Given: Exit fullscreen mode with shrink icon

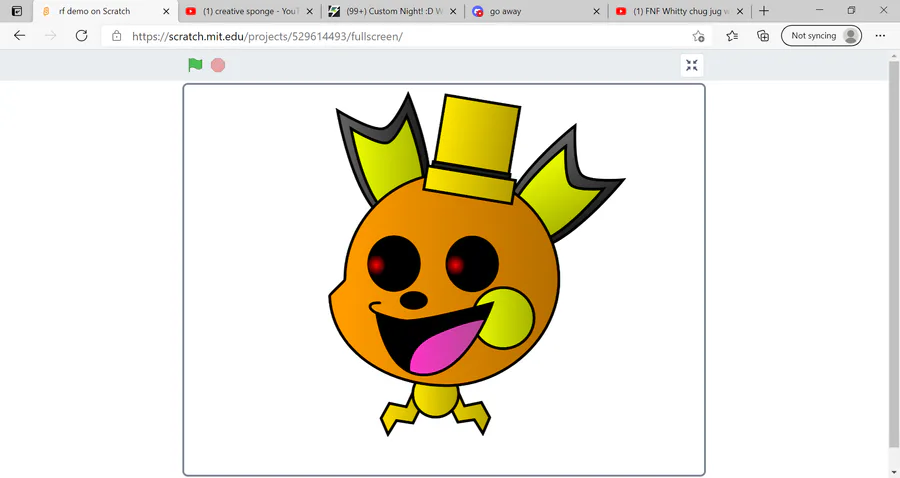Looking at the screenshot, I should click(x=692, y=65).
